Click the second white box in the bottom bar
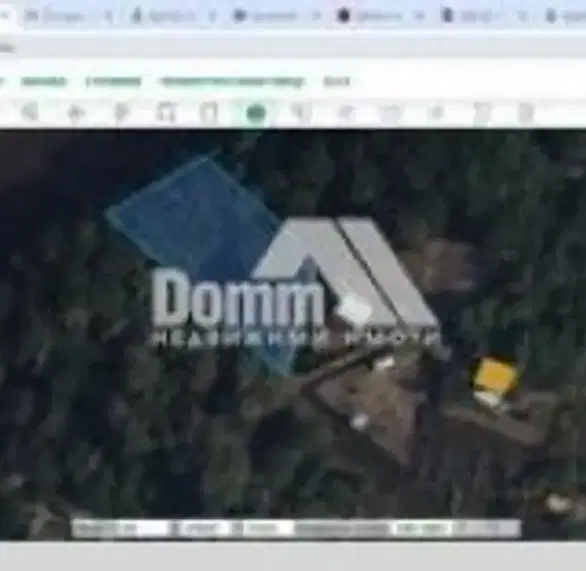 (x=198, y=528)
